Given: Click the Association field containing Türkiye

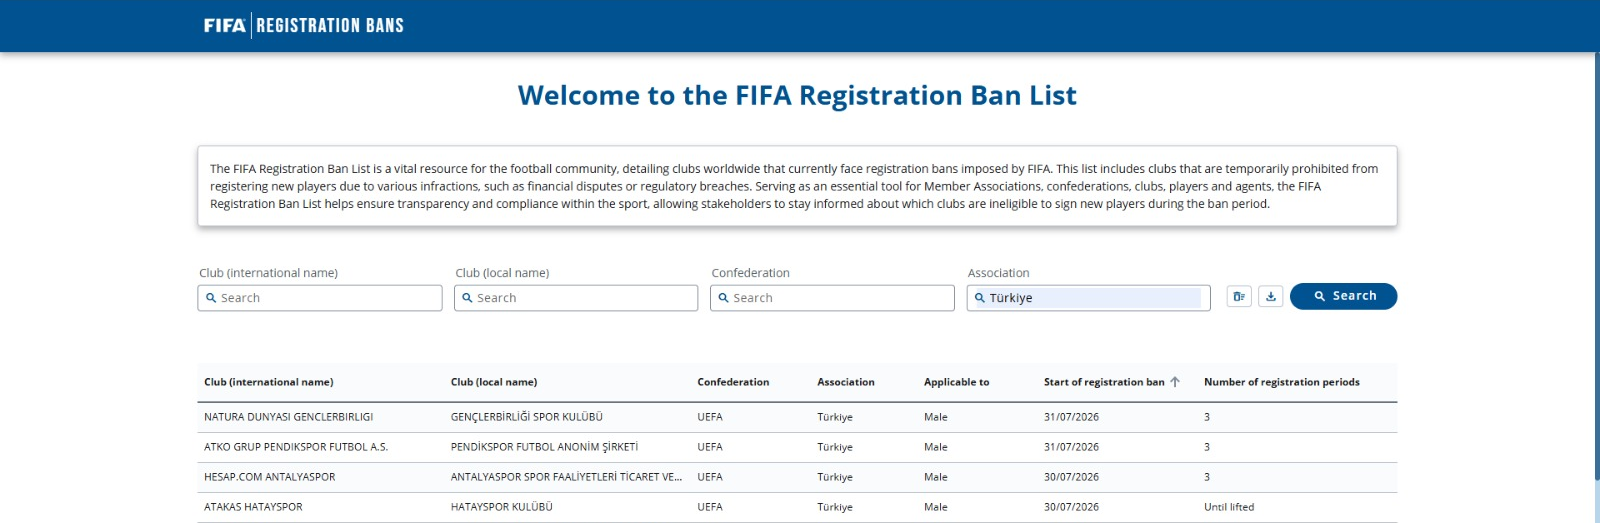Looking at the screenshot, I should pos(1088,298).
